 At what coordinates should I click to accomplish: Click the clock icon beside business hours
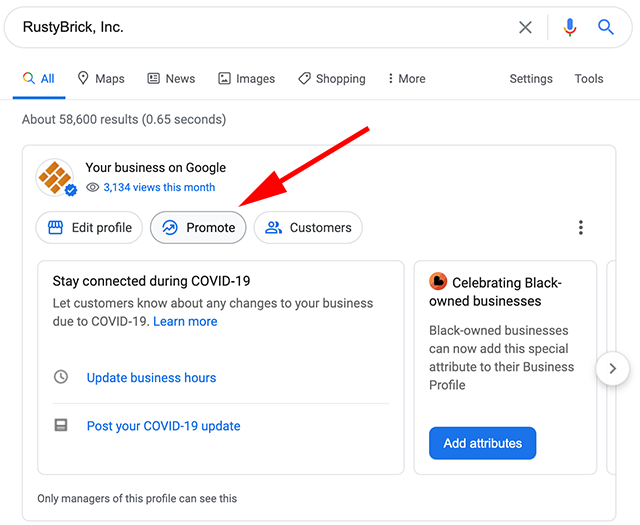(x=61, y=377)
